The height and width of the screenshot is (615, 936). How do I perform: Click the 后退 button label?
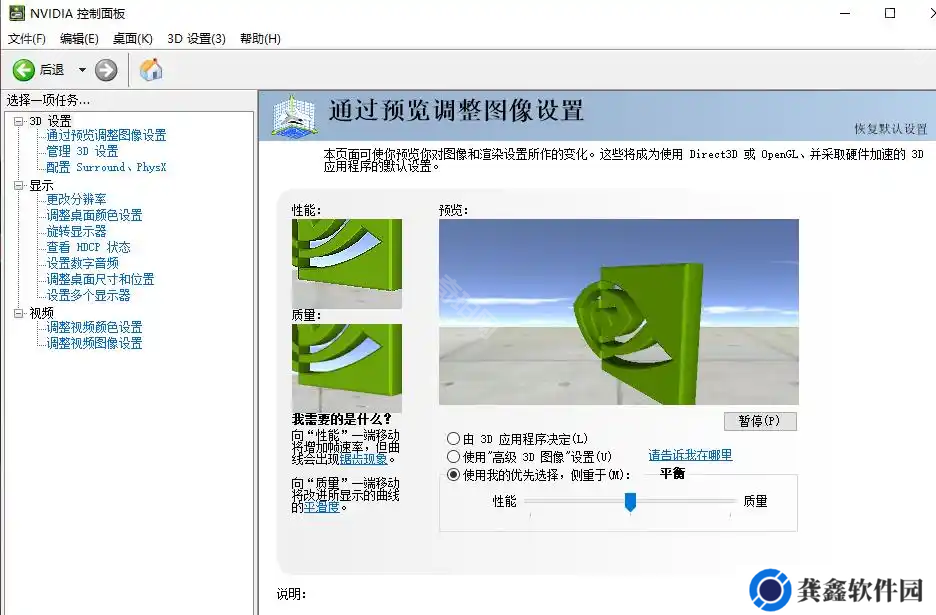(52, 70)
